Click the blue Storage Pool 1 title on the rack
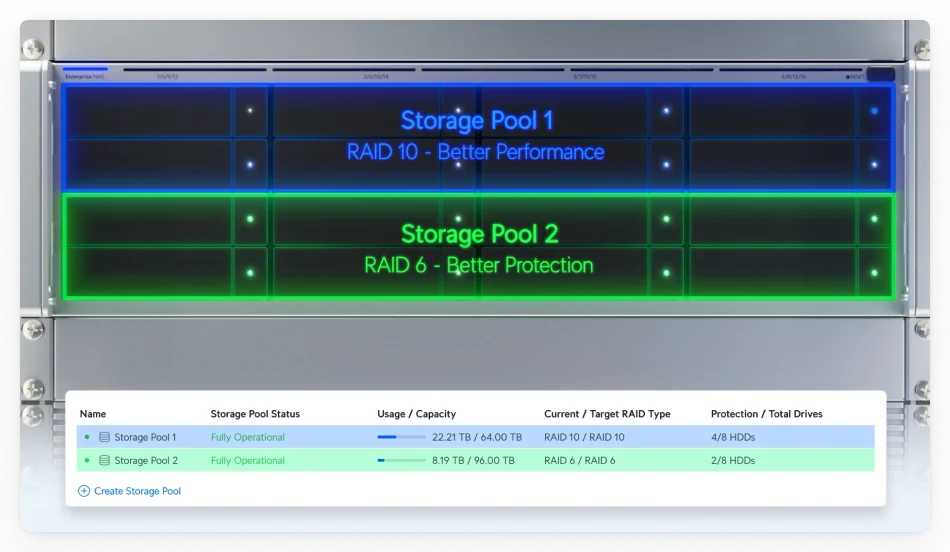 tap(477, 121)
